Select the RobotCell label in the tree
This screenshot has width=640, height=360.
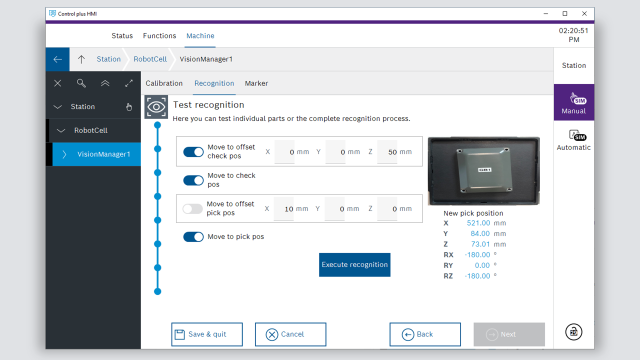tap(91, 131)
